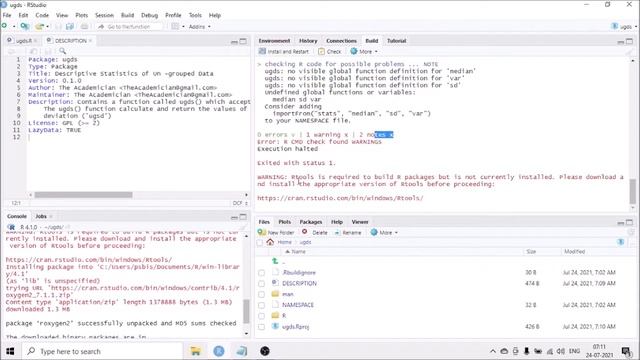
Task: Click the New File icon in main toolbar
Action: pos(5,27)
